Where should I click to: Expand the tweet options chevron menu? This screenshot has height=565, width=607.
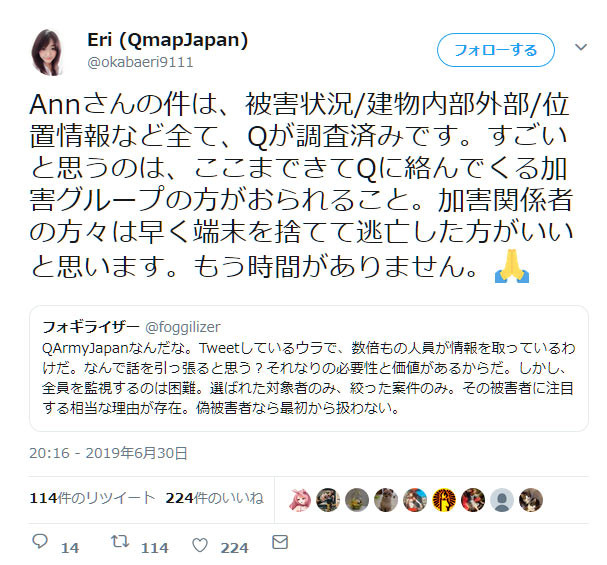581,47
